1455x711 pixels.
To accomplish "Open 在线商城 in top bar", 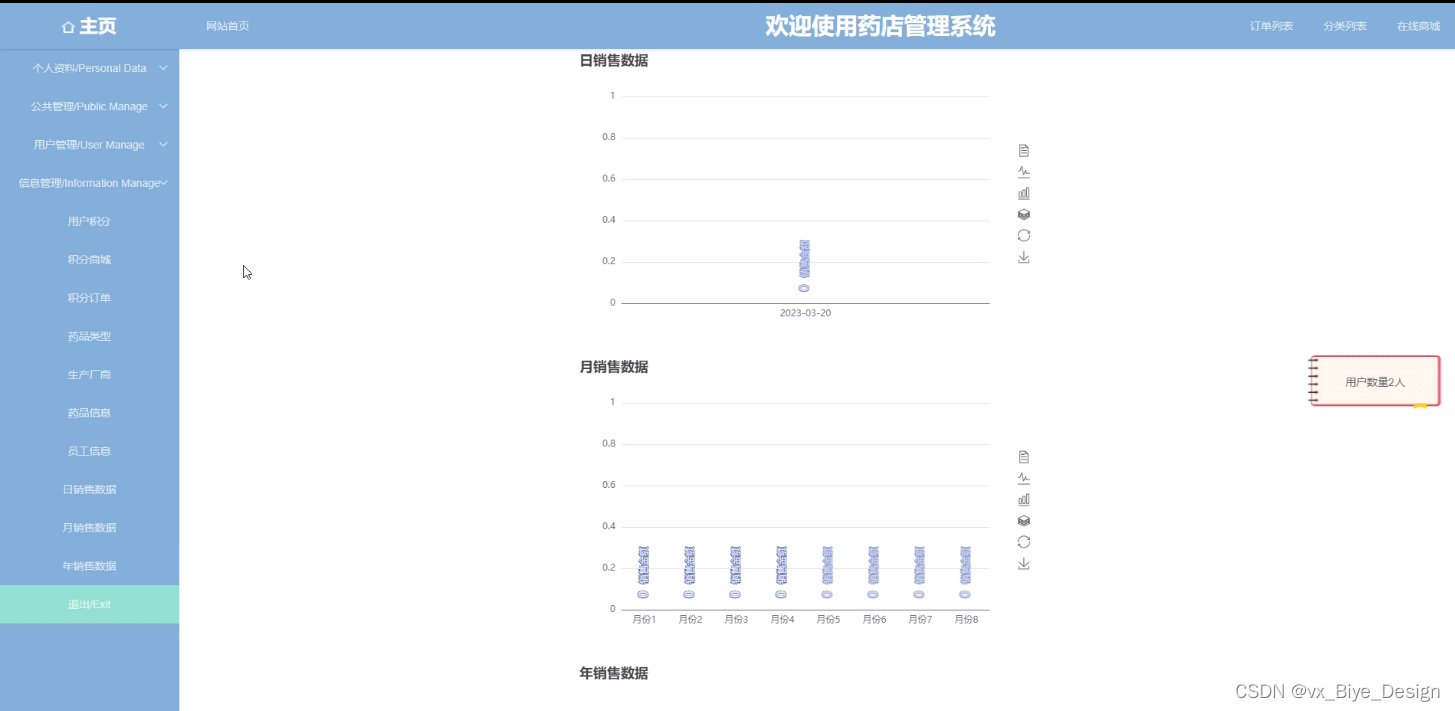I will coord(1418,26).
